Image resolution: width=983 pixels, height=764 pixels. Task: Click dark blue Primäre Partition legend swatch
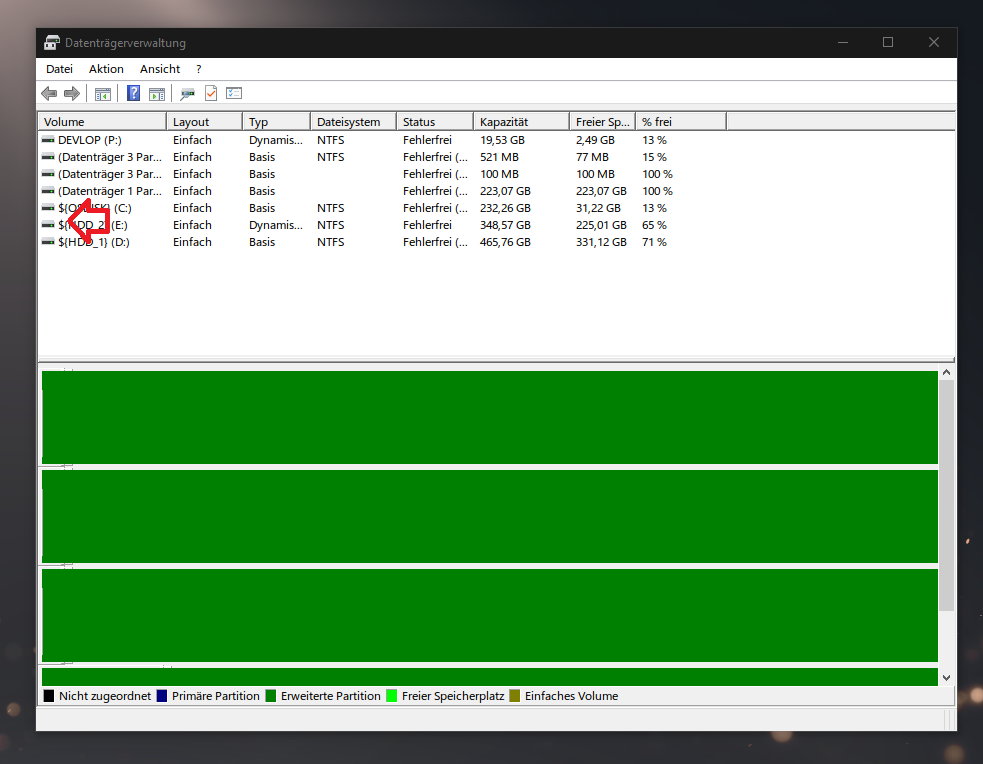[162, 696]
